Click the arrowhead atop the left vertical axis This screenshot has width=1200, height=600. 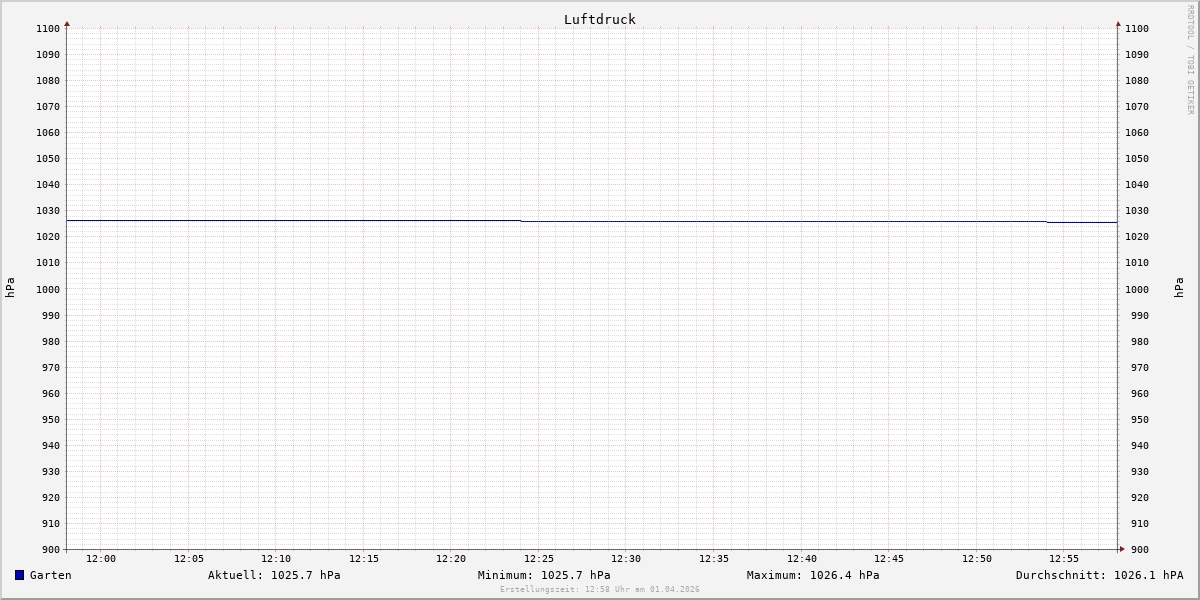67,23
